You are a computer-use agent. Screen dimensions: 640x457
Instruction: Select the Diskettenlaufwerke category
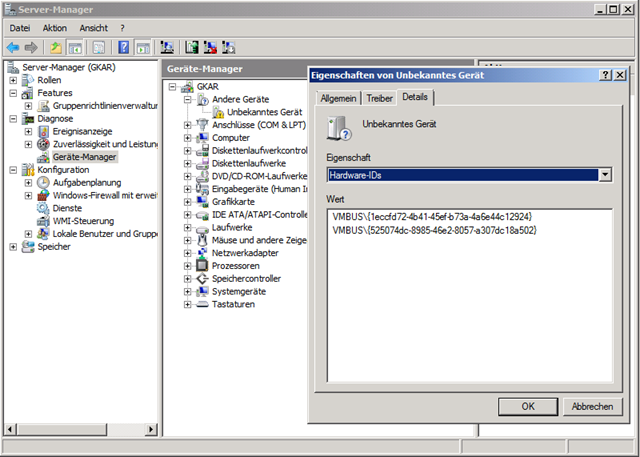[249, 164]
